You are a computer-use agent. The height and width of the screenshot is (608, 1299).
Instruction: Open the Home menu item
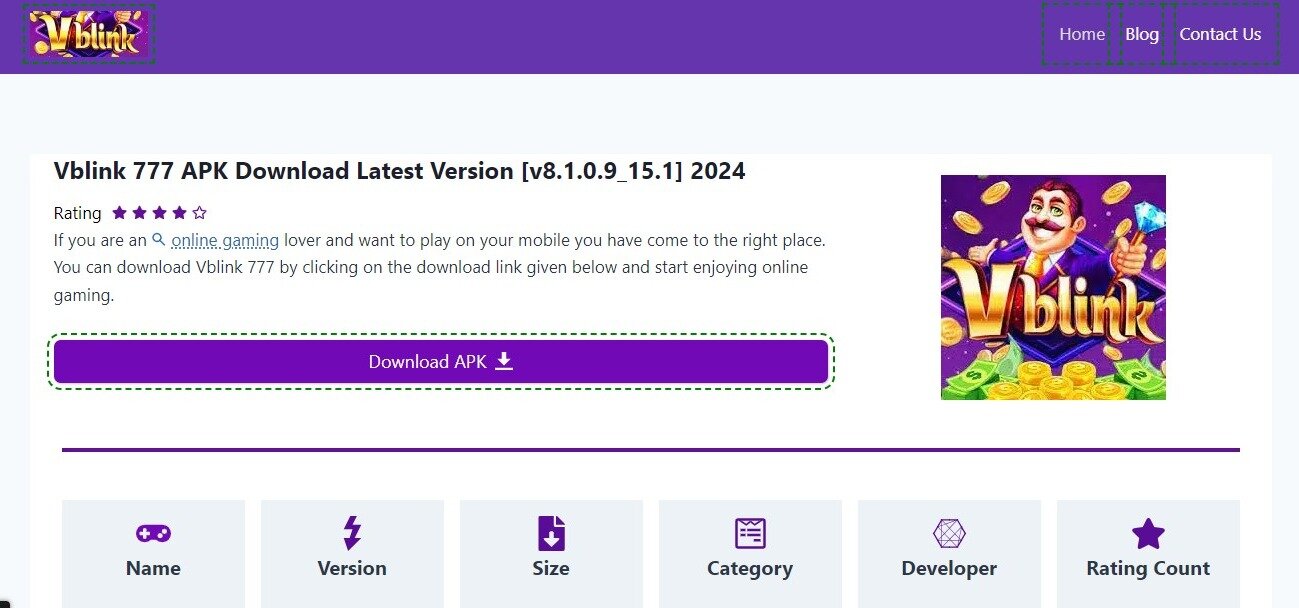(x=1082, y=34)
